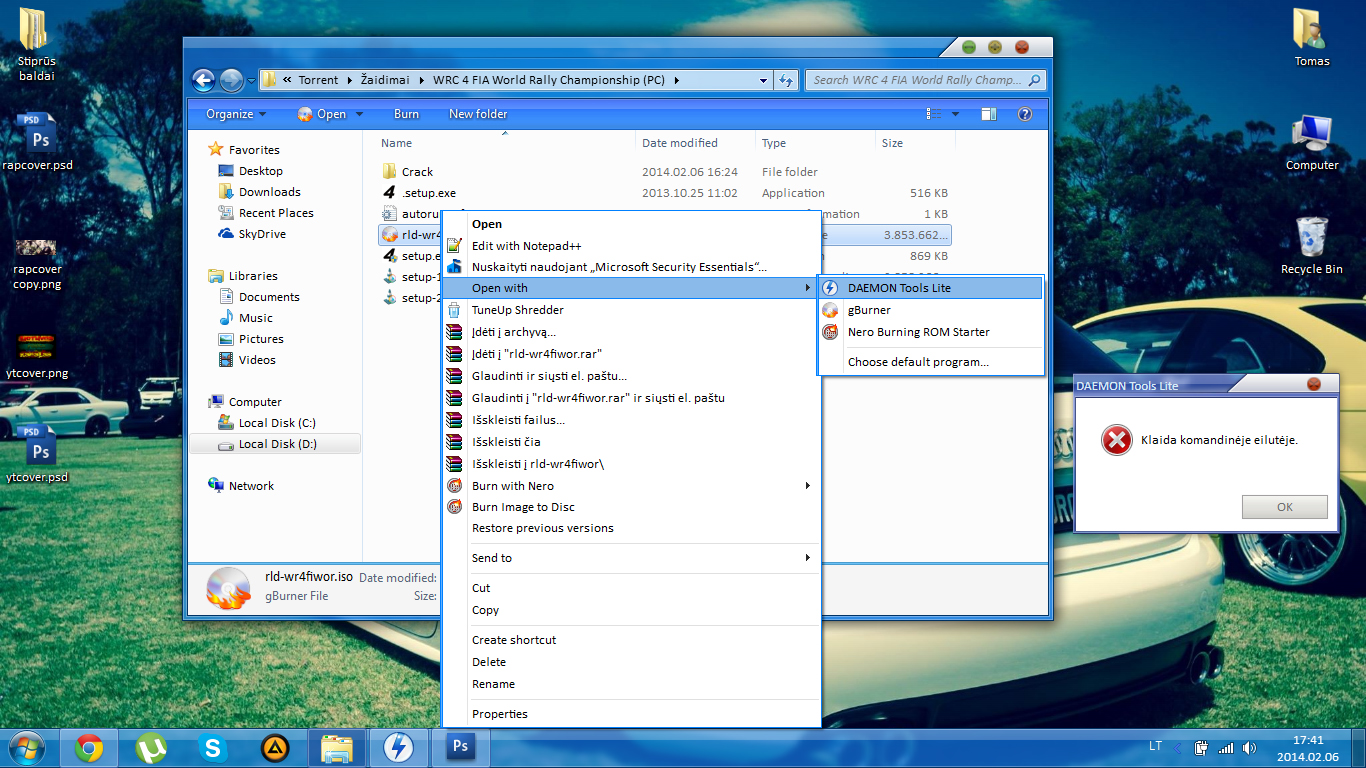The image size is (1366, 768).
Task: Open DAEMON Tools Lite from submenu
Action: [x=930, y=288]
